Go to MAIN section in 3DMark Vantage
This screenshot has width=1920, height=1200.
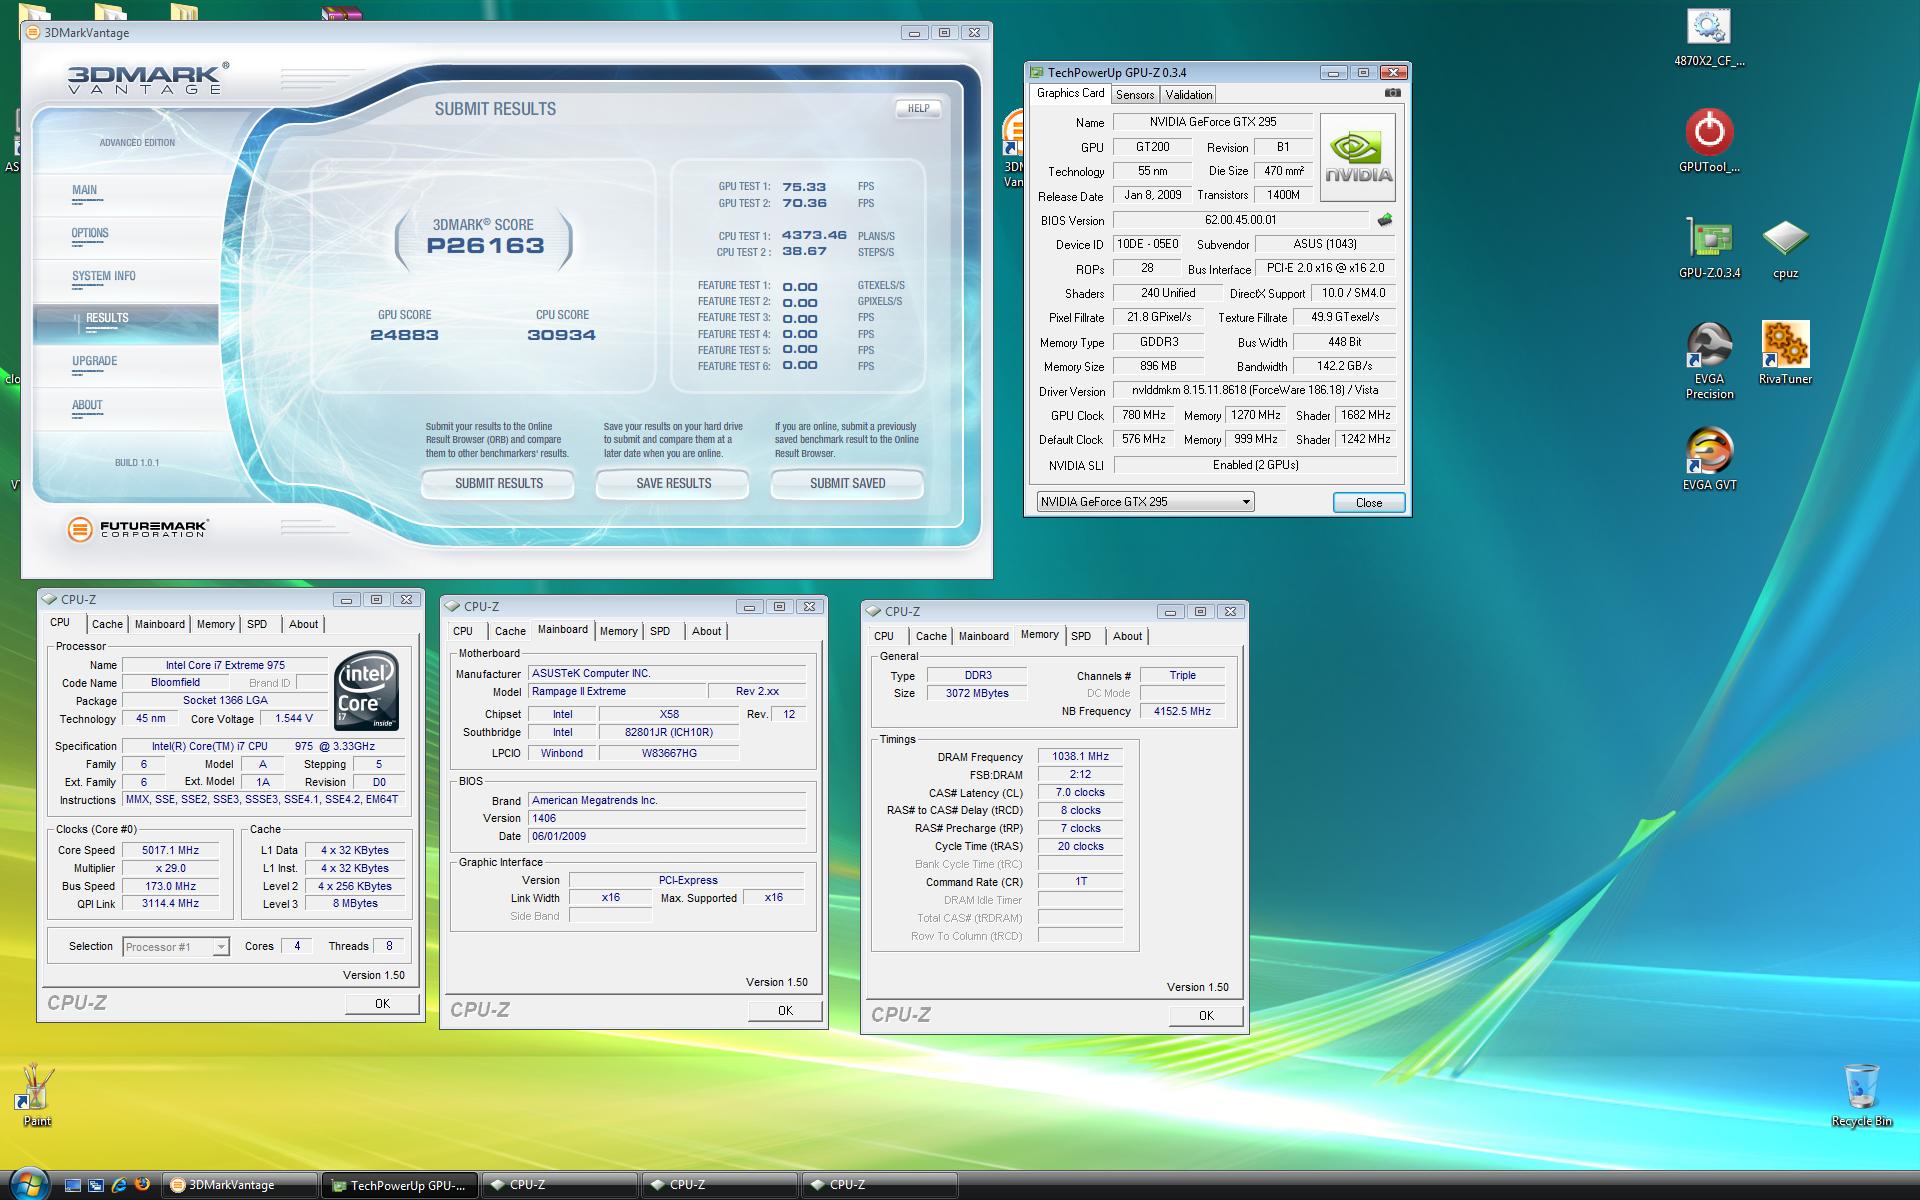(85, 190)
